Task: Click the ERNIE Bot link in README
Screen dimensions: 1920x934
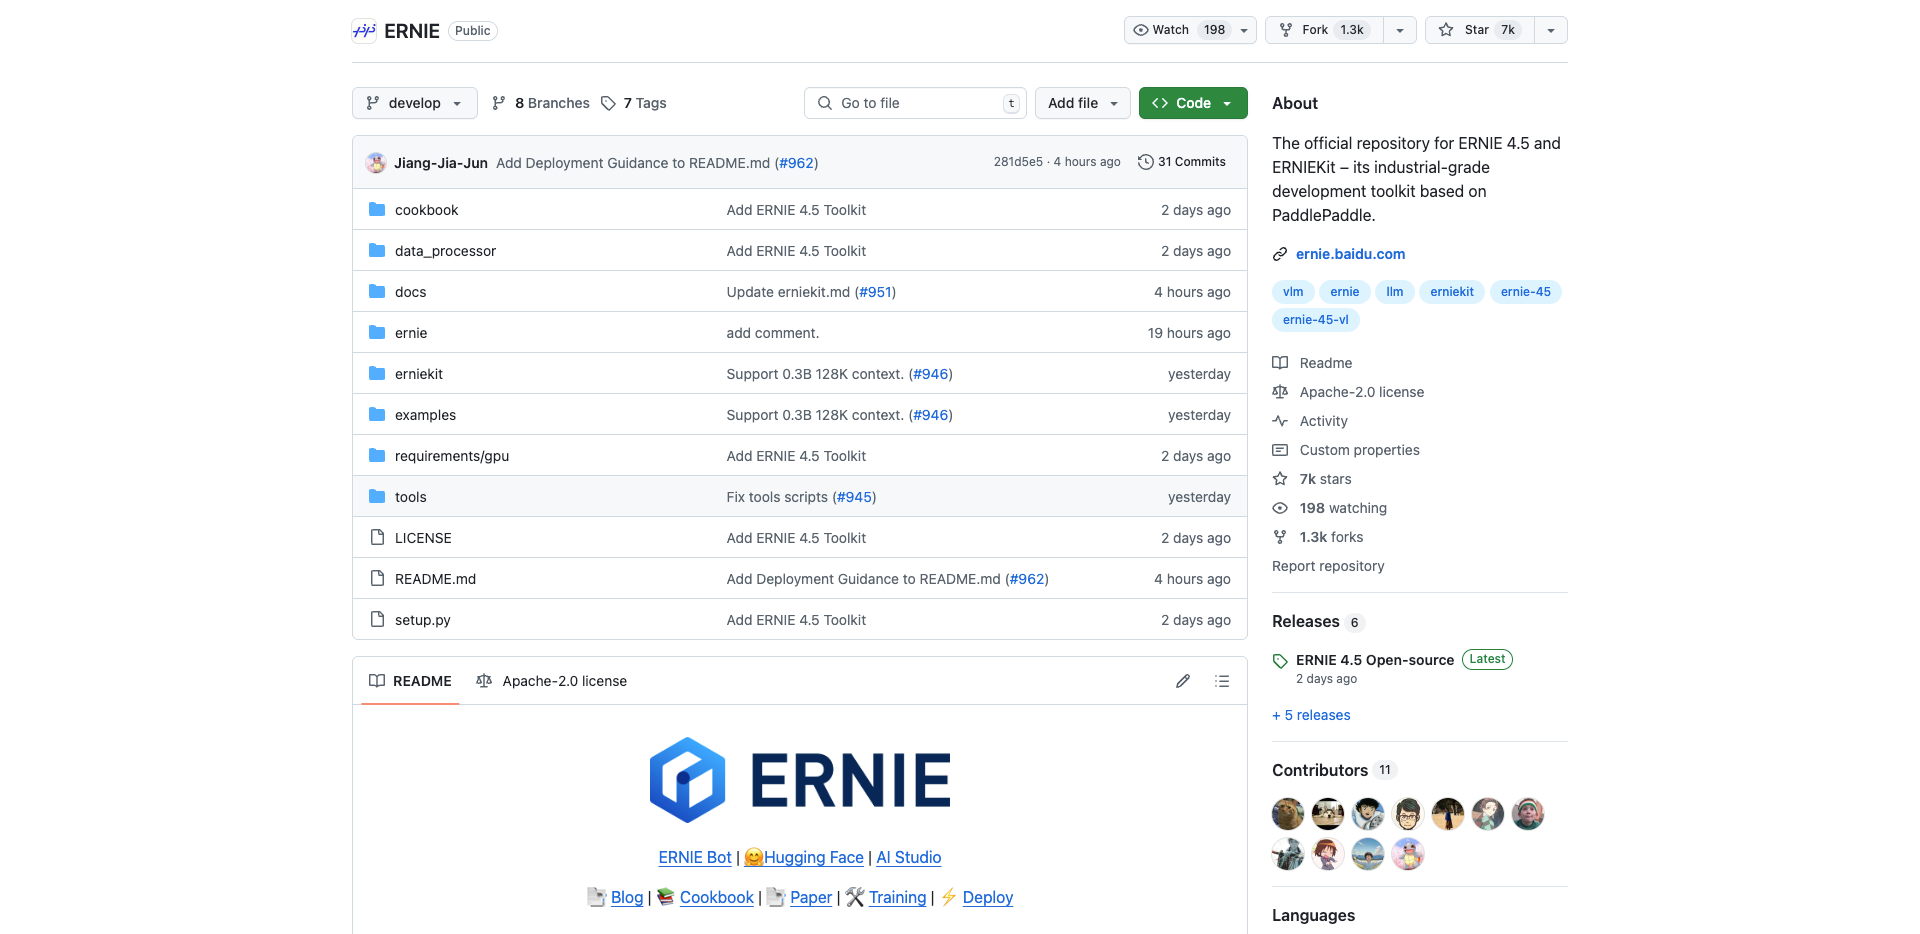Action: point(695,857)
